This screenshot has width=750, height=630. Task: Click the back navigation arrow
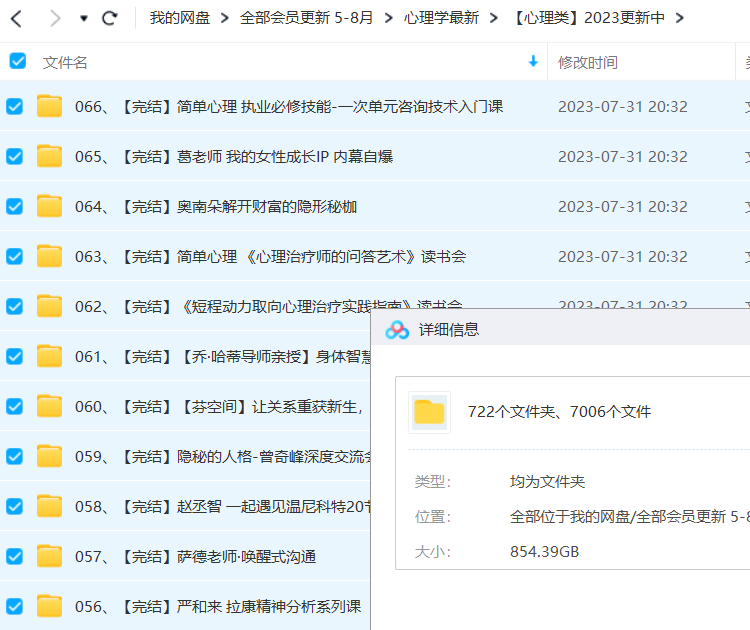click(17, 18)
